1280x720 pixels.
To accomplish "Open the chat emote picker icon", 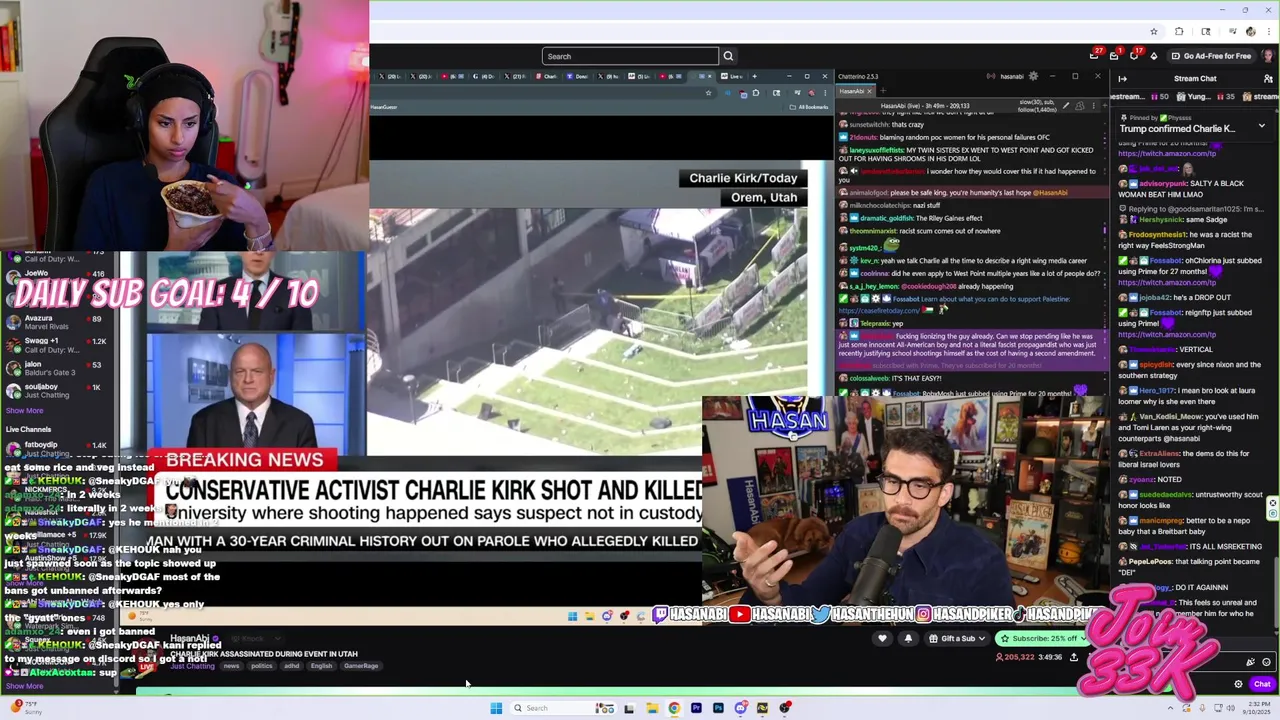I will pyautogui.click(x=1266, y=662).
